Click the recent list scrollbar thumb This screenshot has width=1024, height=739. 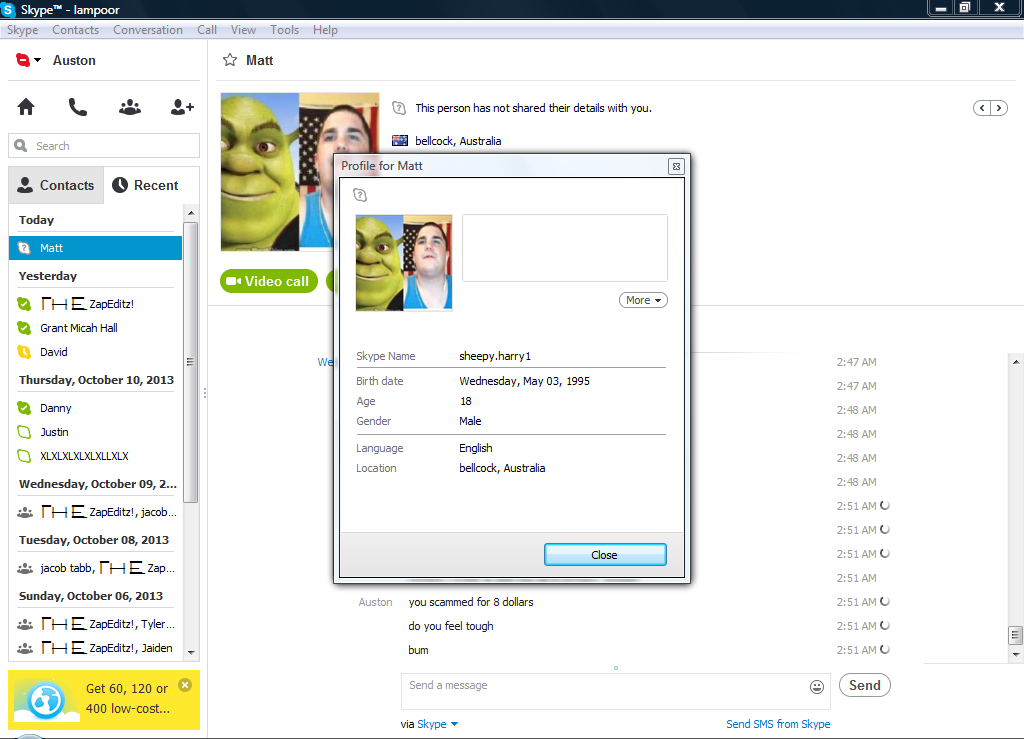190,362
